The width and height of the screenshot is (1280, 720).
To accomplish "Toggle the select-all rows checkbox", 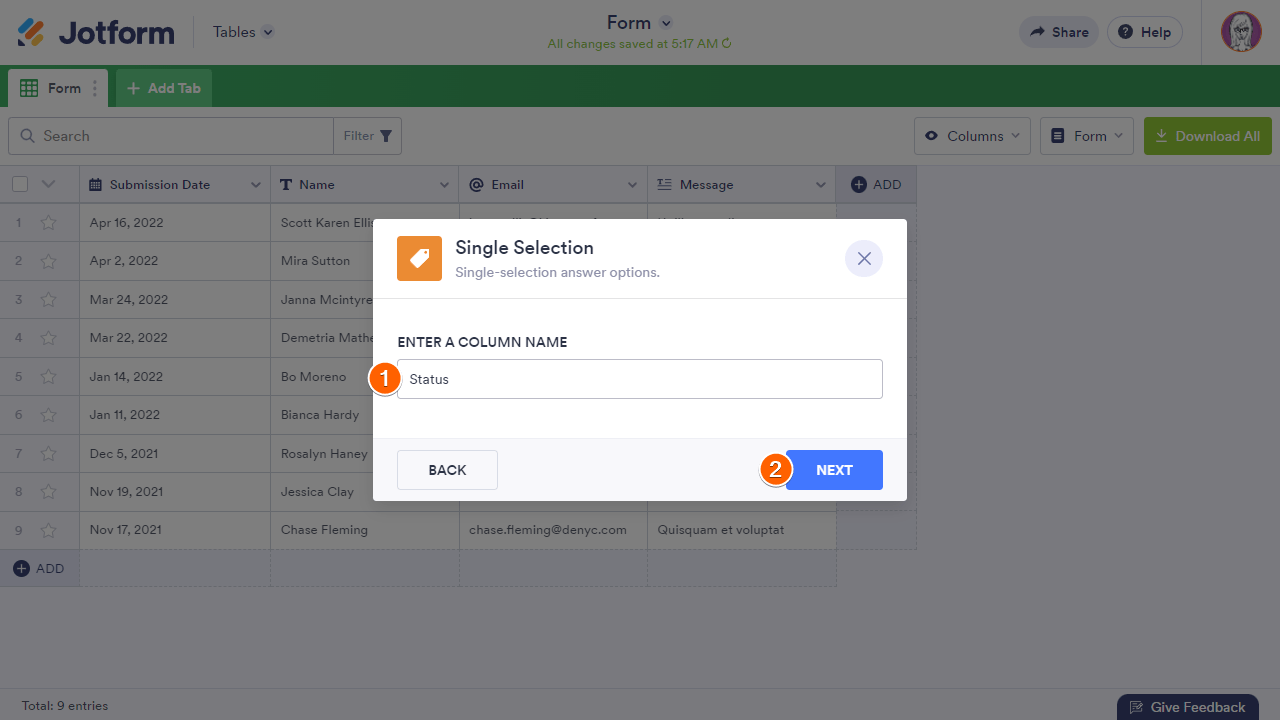I will tap(20, 184).
